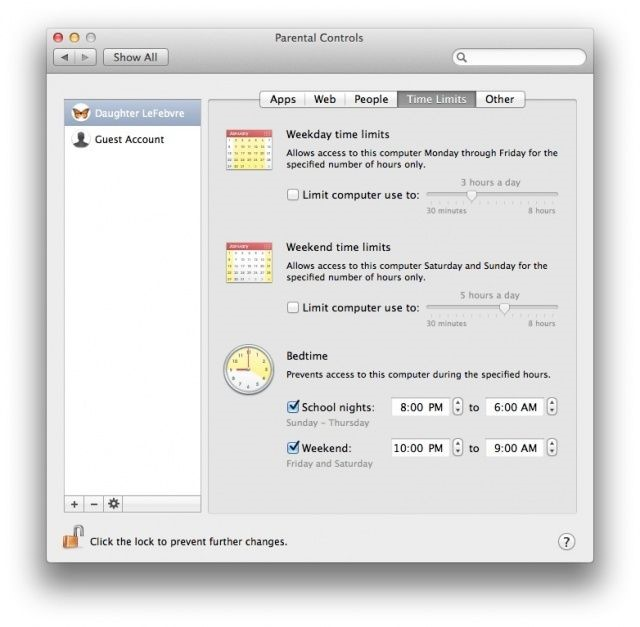Select Daughter LeFebvre account
Screen dimensions: 640x627
pyautogui.click(x=132, y=114)
